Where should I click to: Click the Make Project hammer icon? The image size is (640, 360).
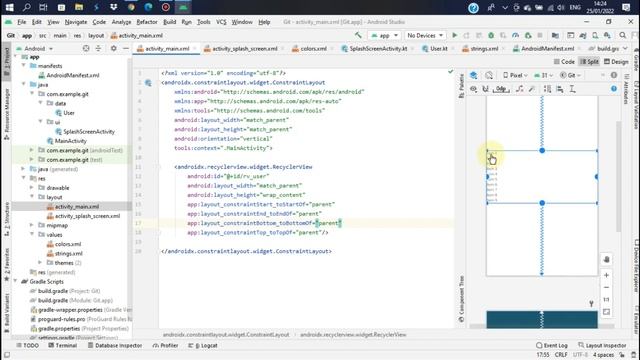pyautogui.click(x=358, y=36)
